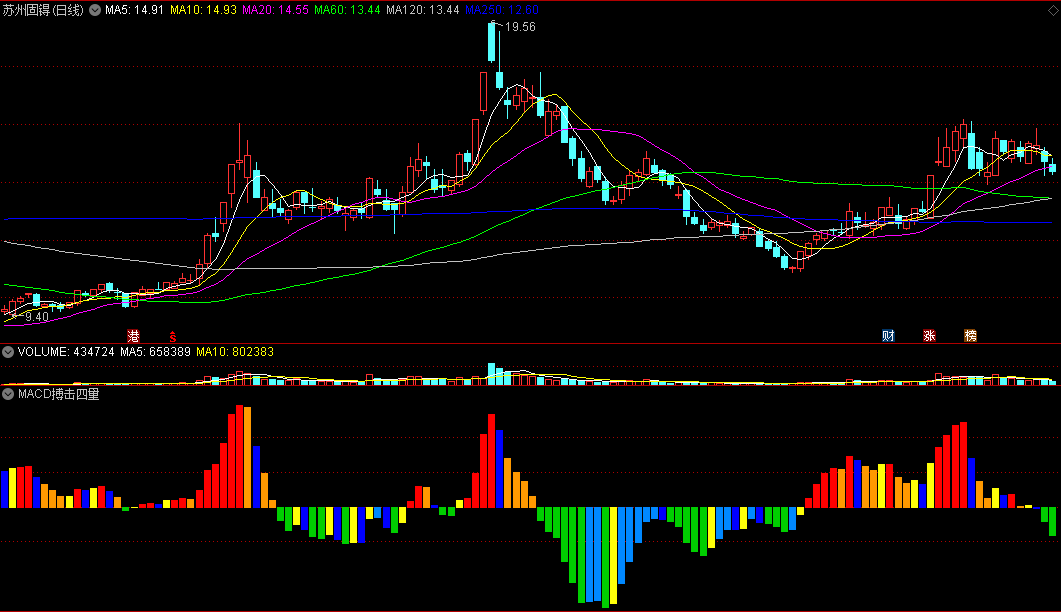Click the 9.40 low price label
The height and width of the screenshot is (612, 1061).
pos(37,317)
